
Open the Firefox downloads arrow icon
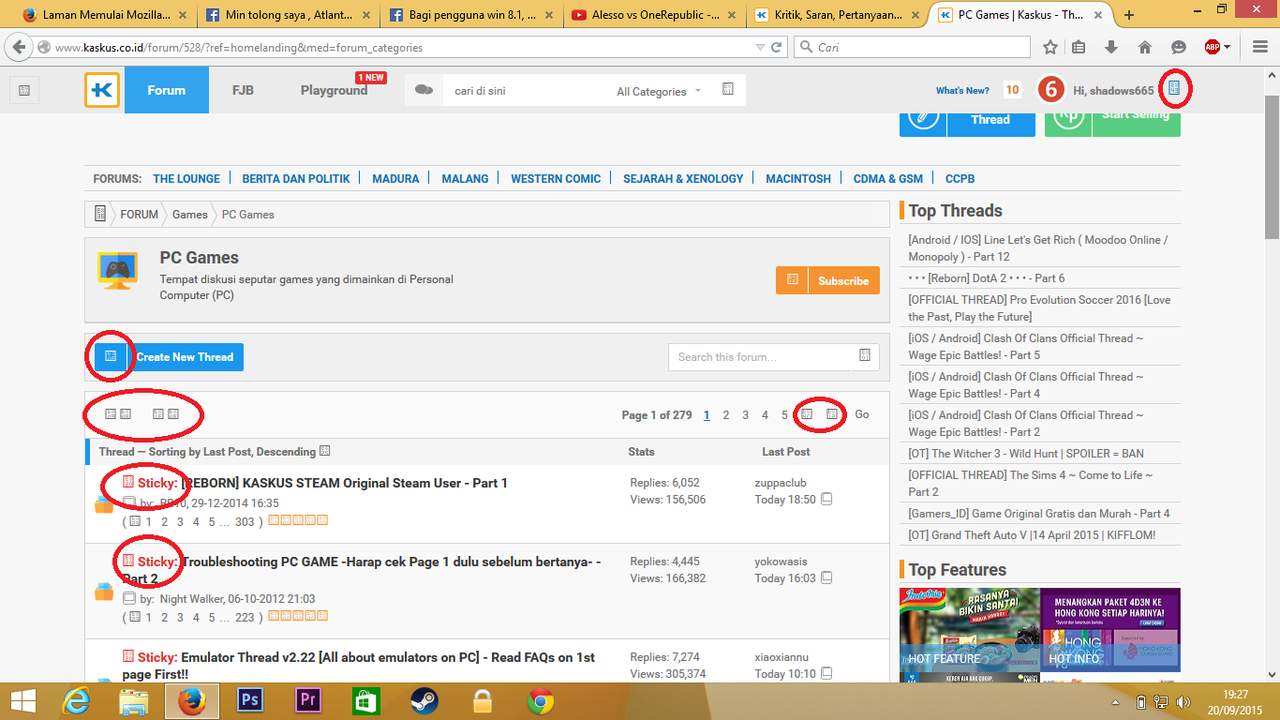click(1111, 47)
